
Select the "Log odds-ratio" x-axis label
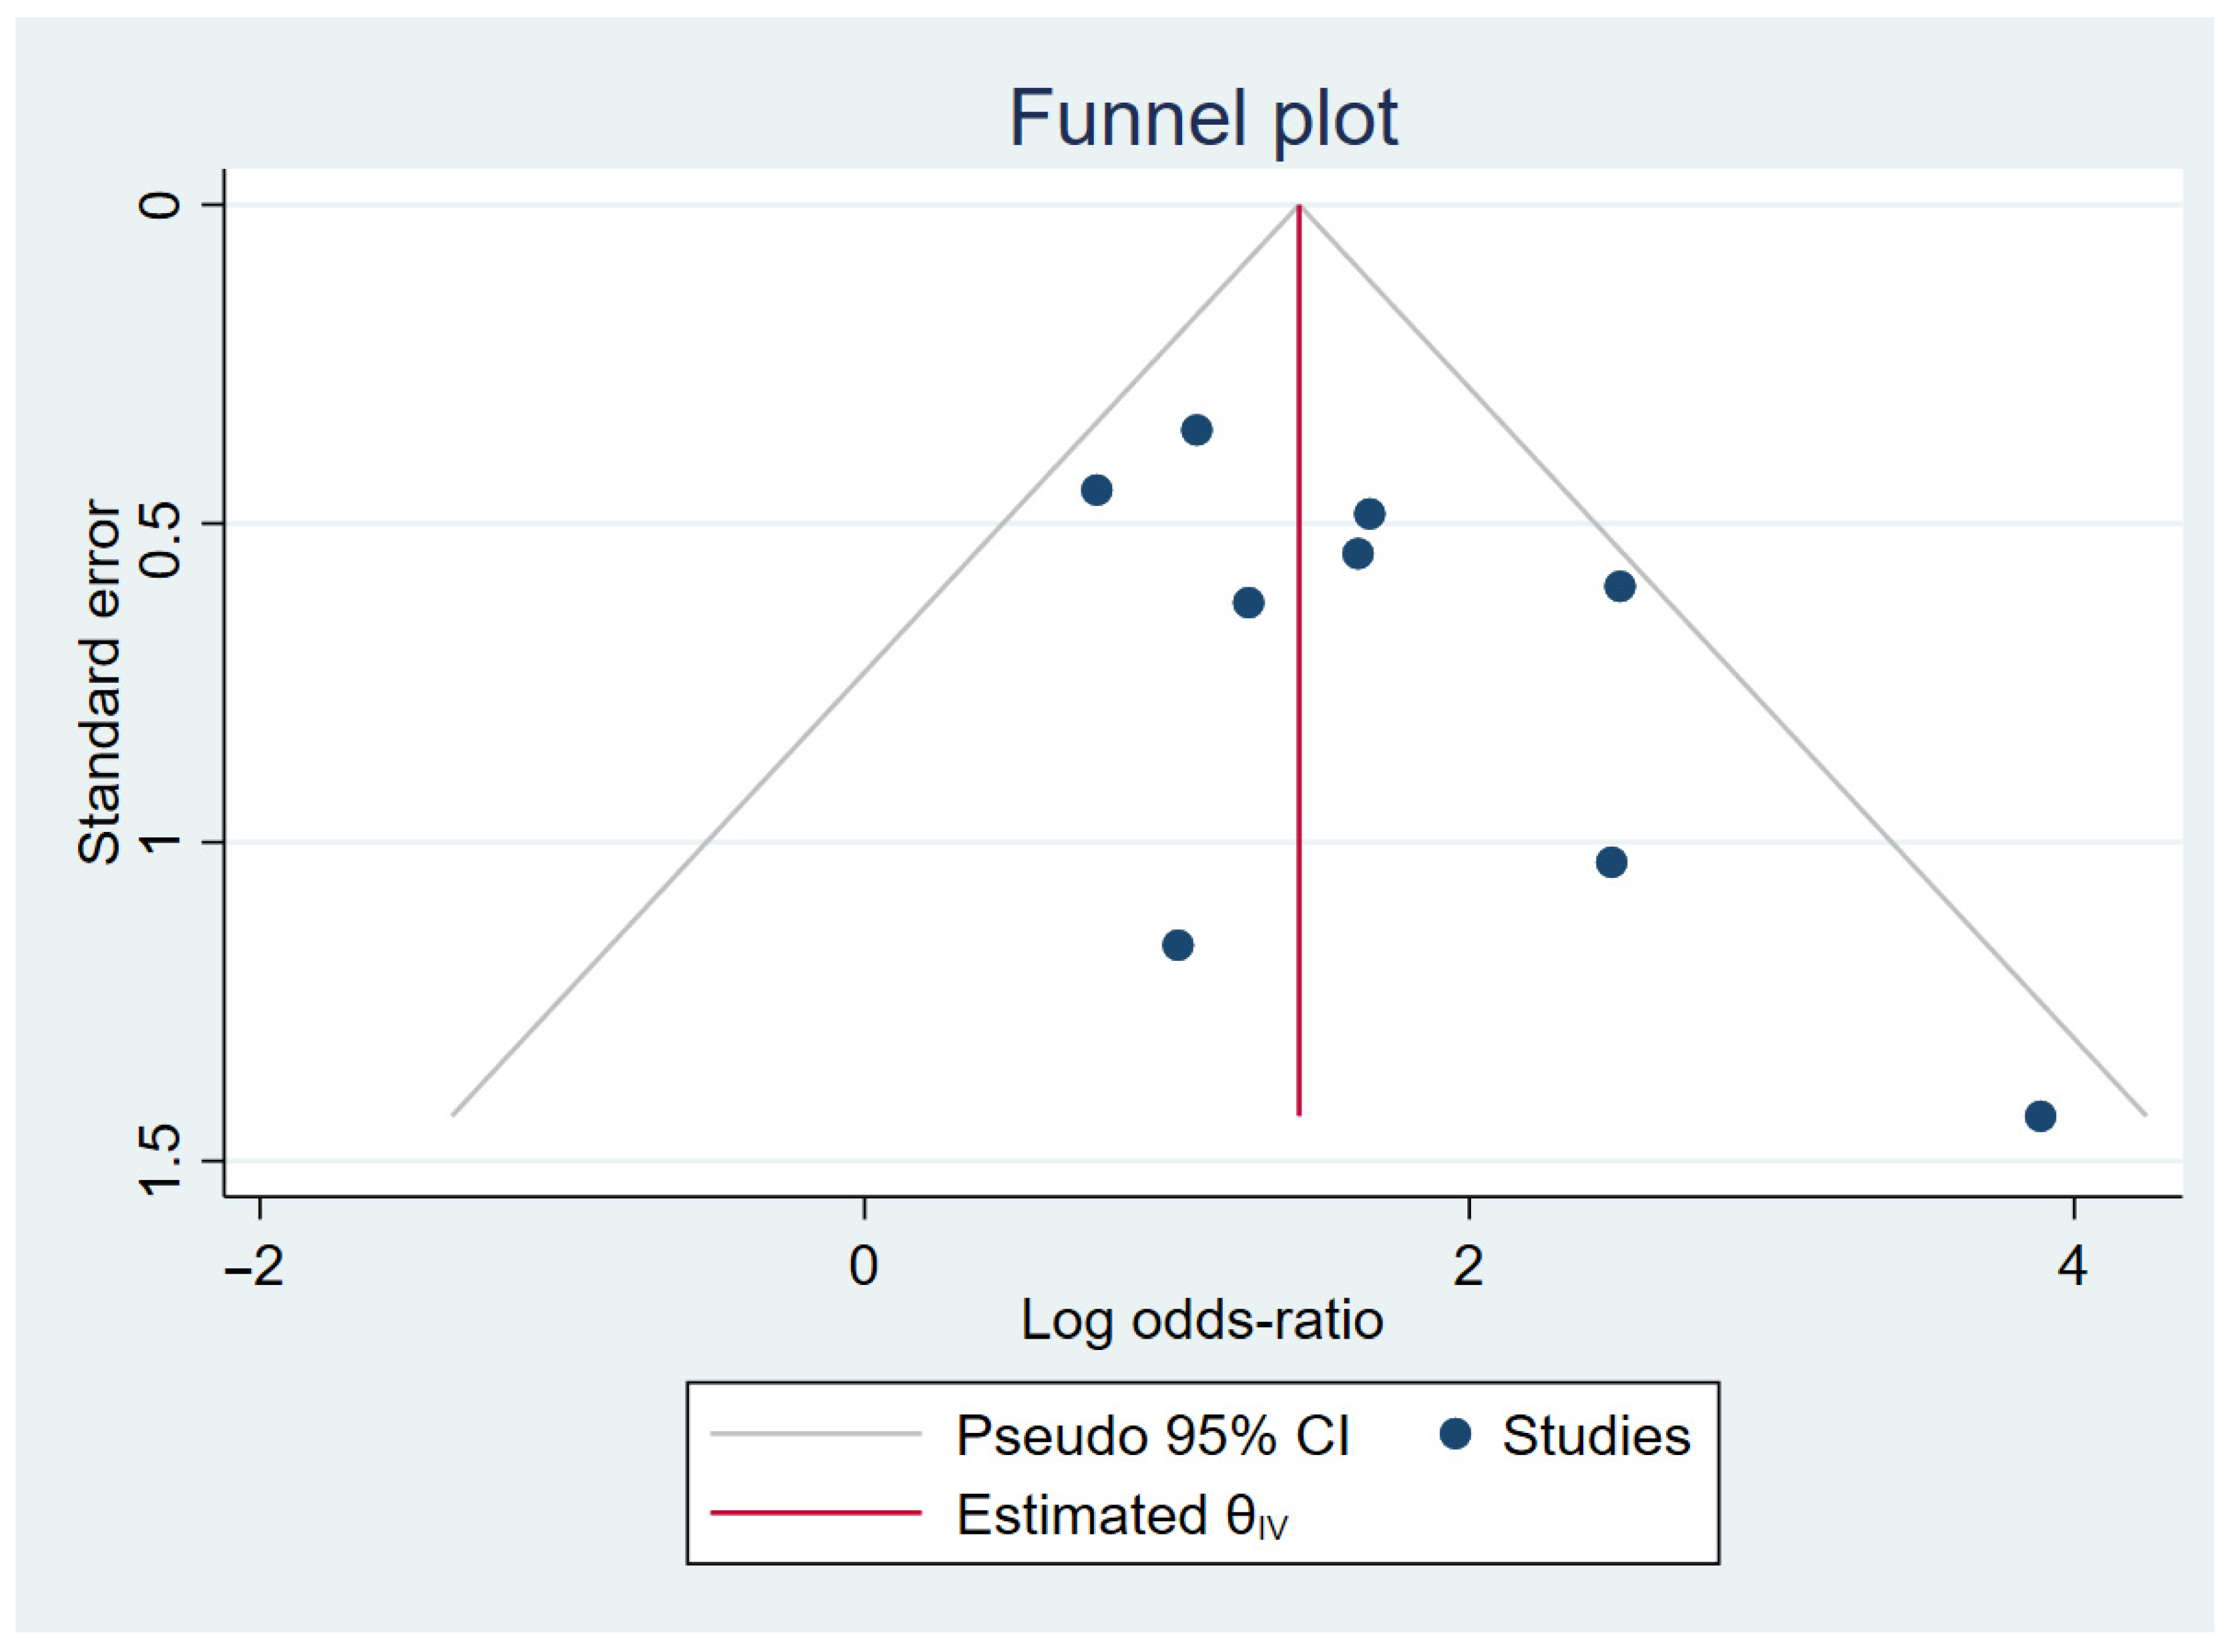[1201, 1320]
